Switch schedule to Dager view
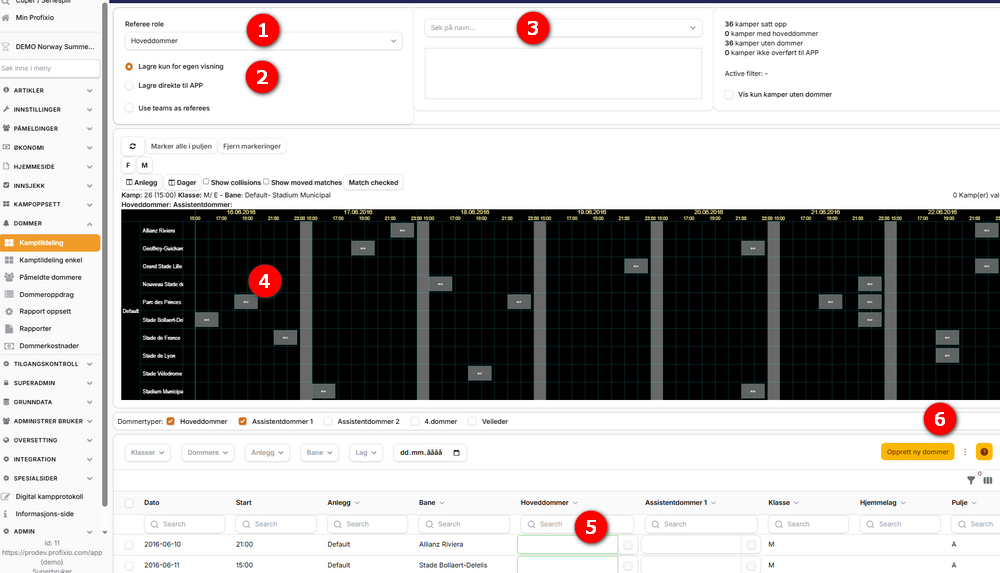Screen dimensions: 1000x573 [x=182, y=182]
